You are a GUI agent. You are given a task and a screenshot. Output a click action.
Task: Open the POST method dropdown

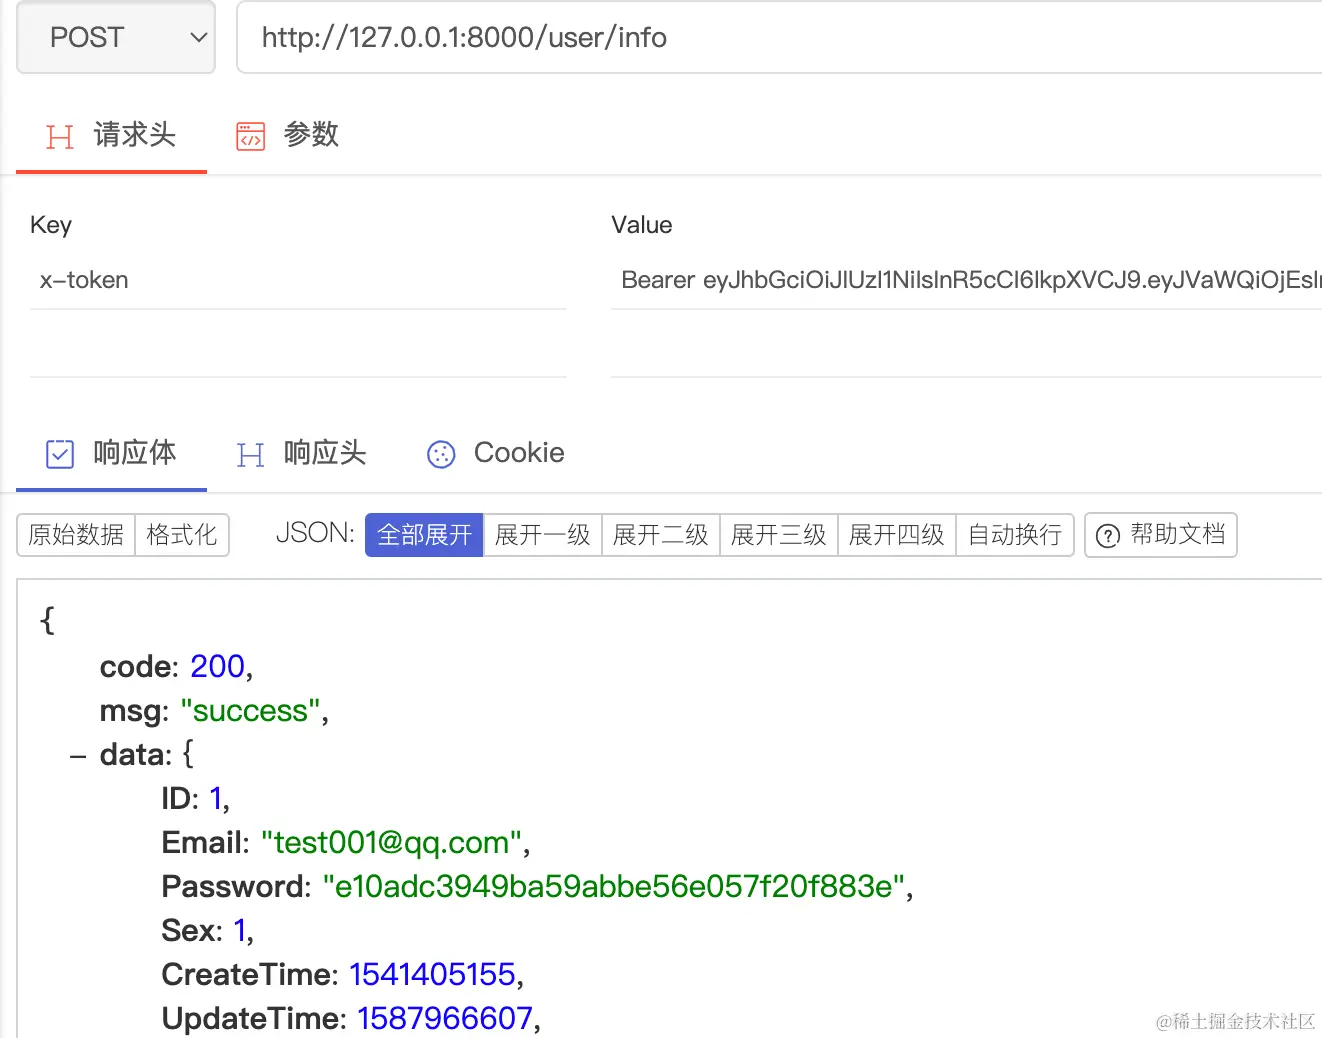pyautogui.click(x=116, y=37)
